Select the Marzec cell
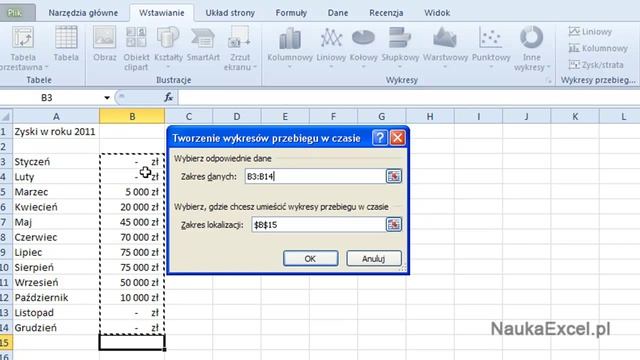This screenshot has width=640, height=360. tap(56, 192)
